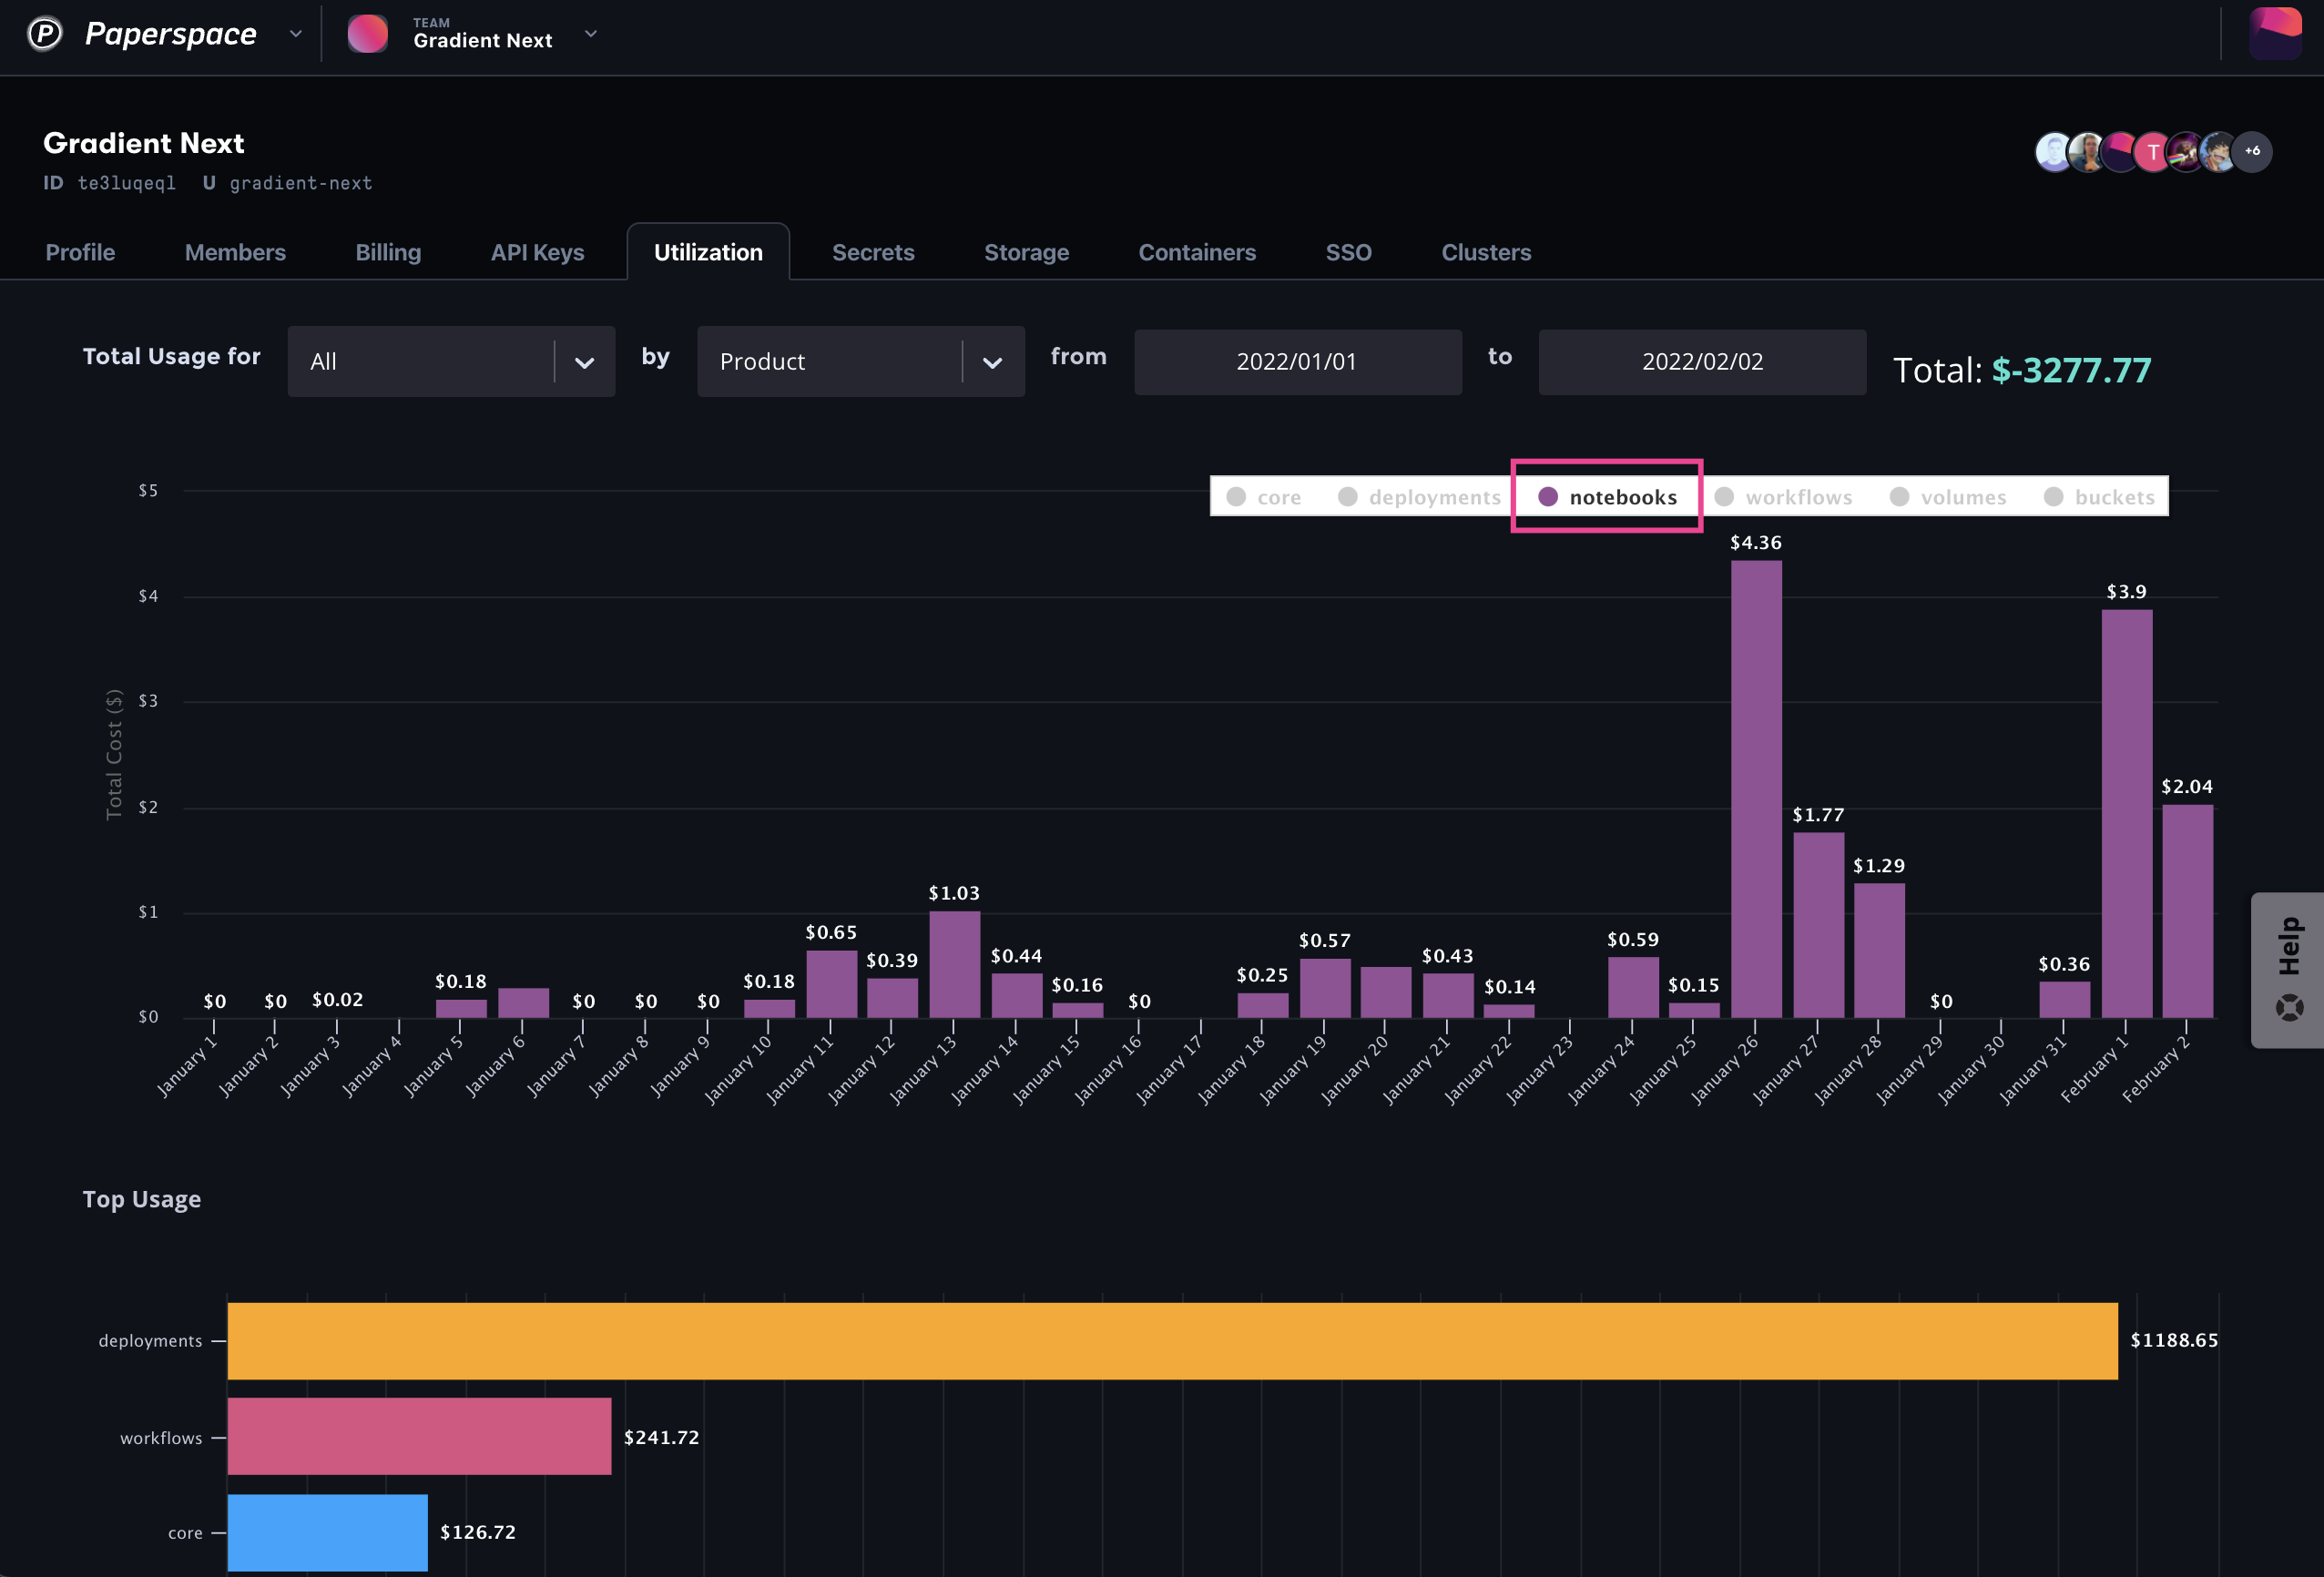Click the January 26 bar labeled $4.36
This screenshot has height=1577, width=2324.
(1756, 789)
